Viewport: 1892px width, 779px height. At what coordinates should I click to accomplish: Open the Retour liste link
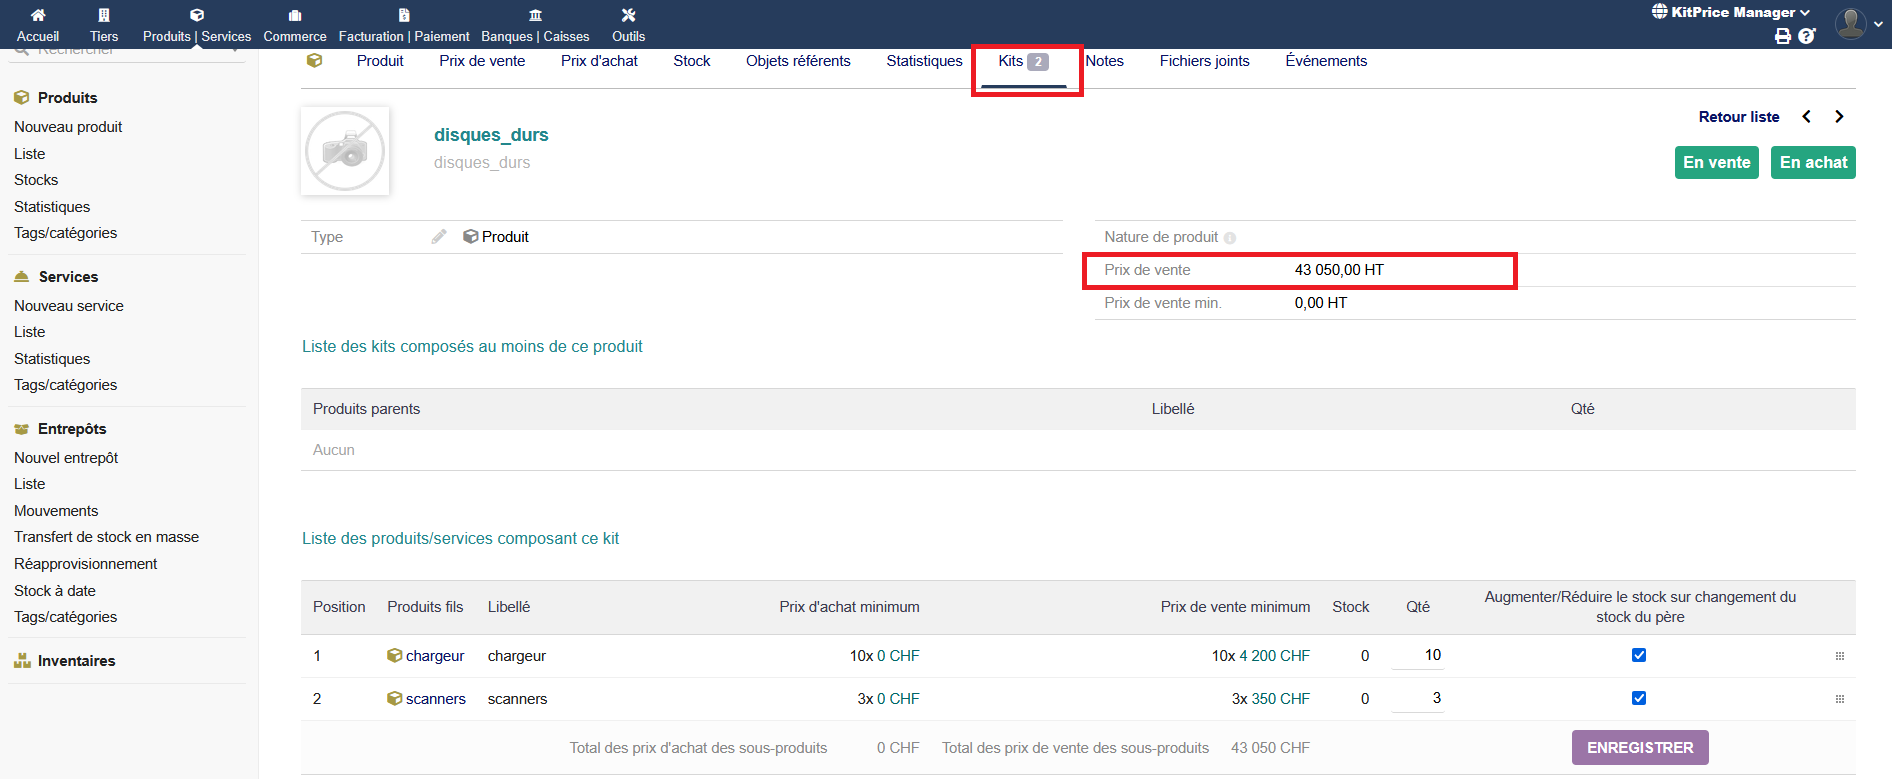coord(1738,117)
